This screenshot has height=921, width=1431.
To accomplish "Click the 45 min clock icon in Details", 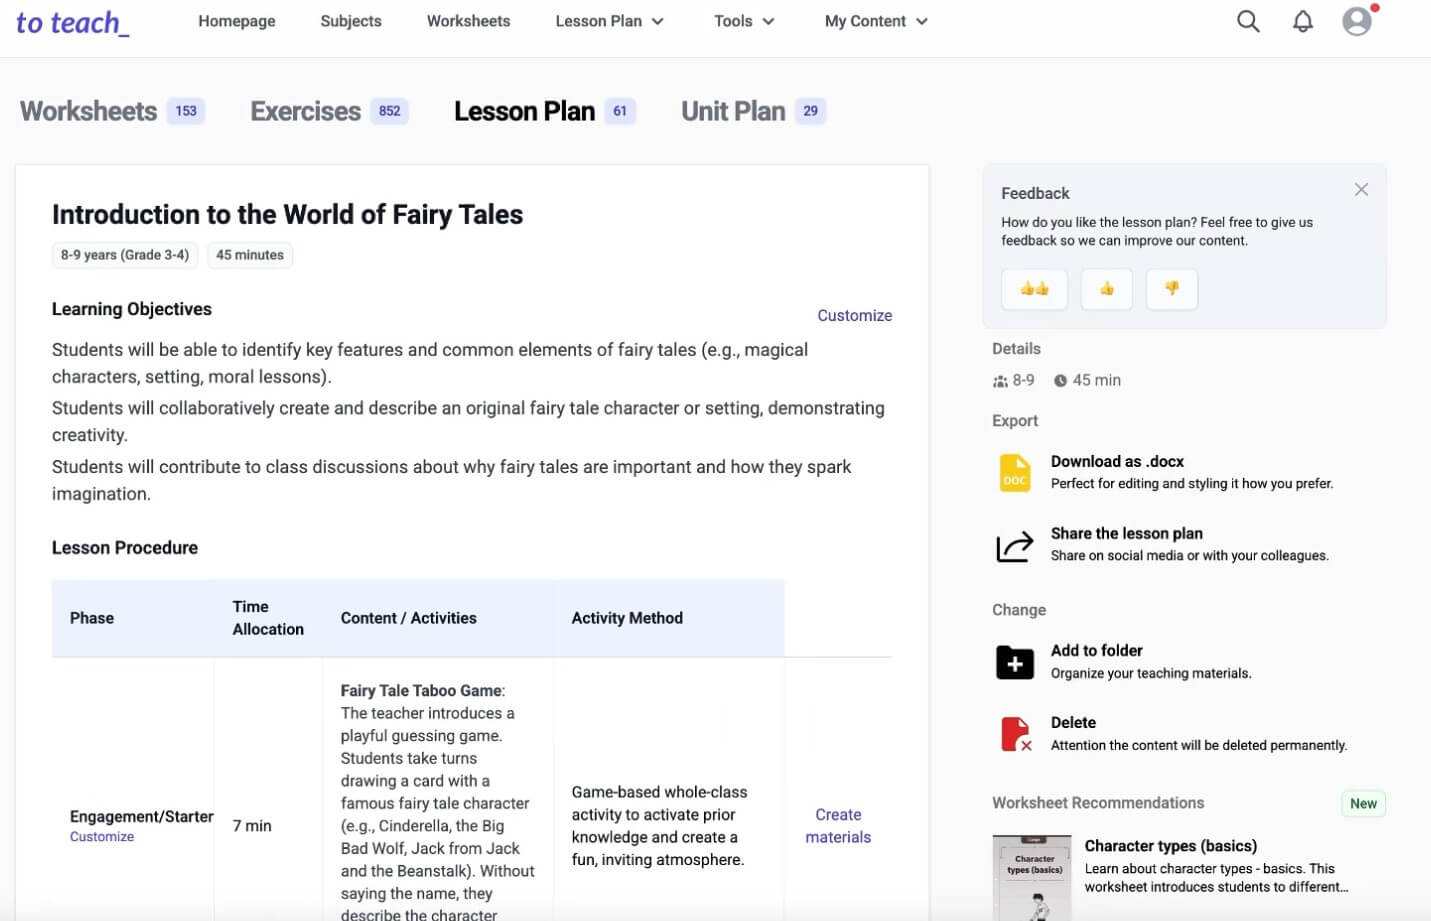I will tap(1060, 381).
